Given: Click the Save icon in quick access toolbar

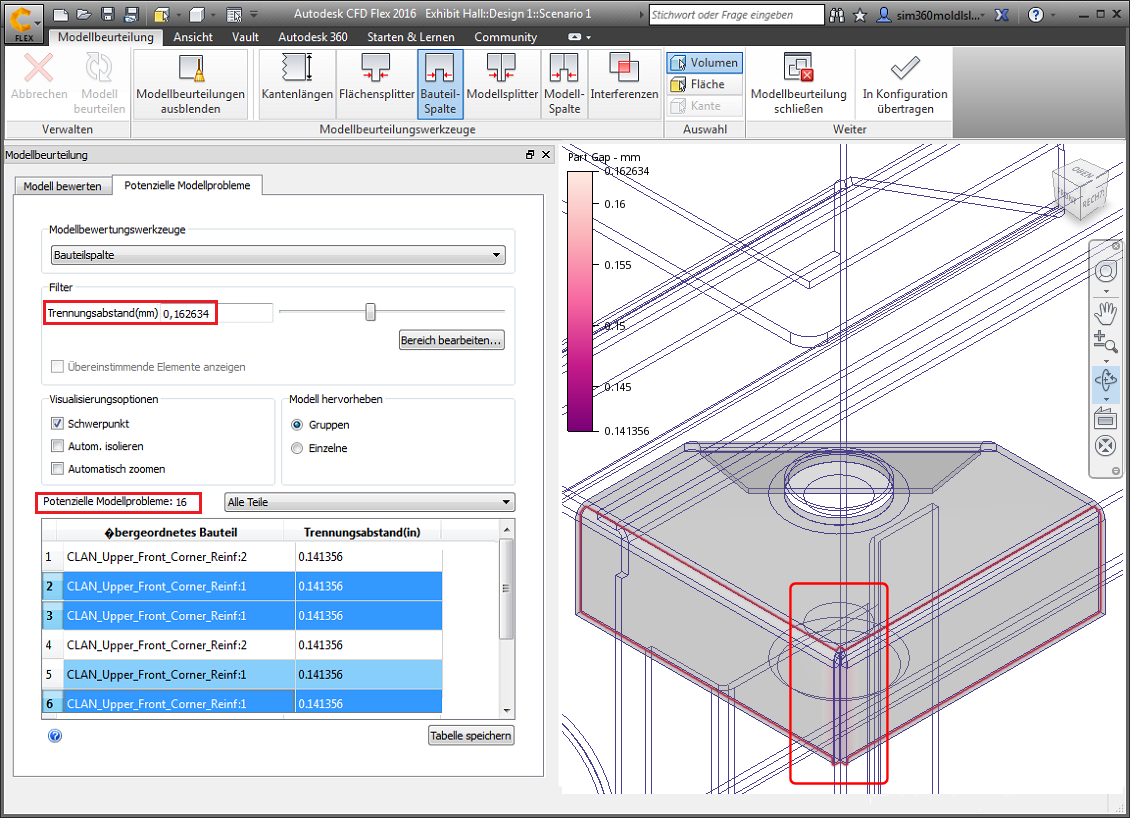Looking at the screenshot, I should pyautogui.click(x=108, y=14).
